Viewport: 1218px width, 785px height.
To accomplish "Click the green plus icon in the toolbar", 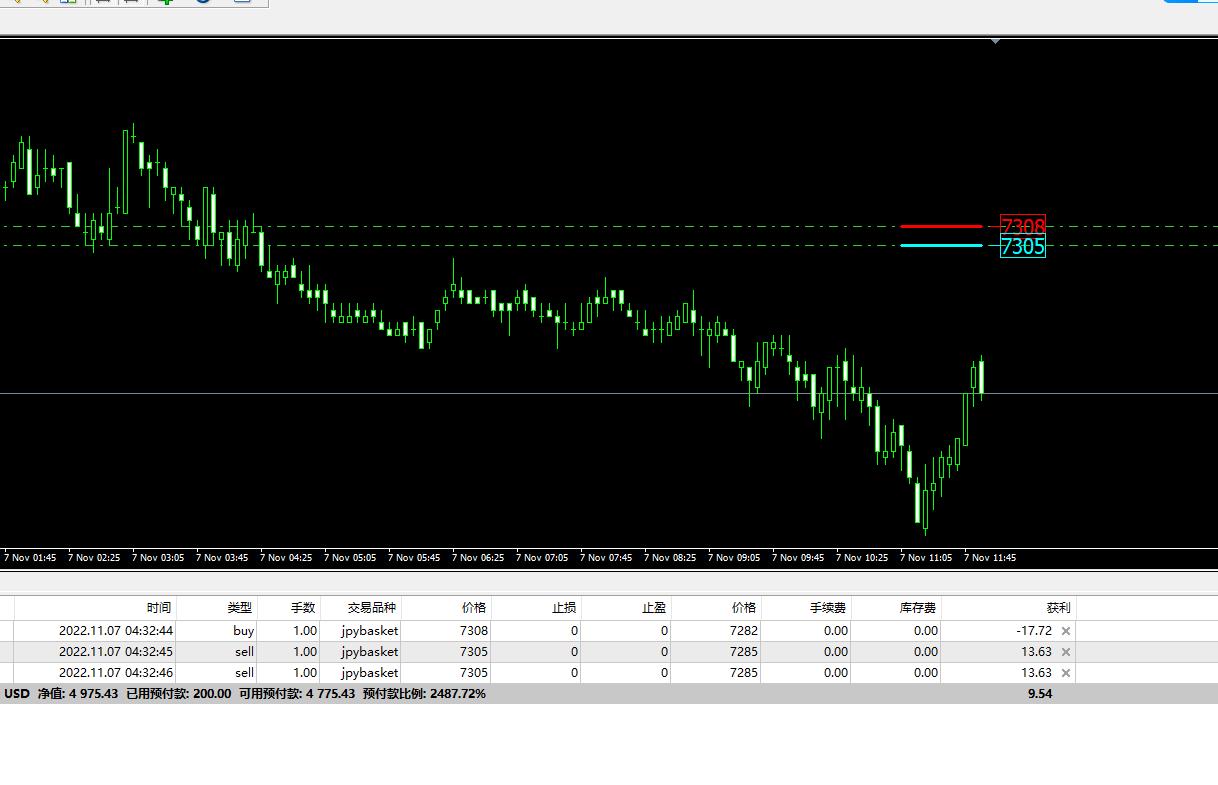I will [x=167, y=2].
